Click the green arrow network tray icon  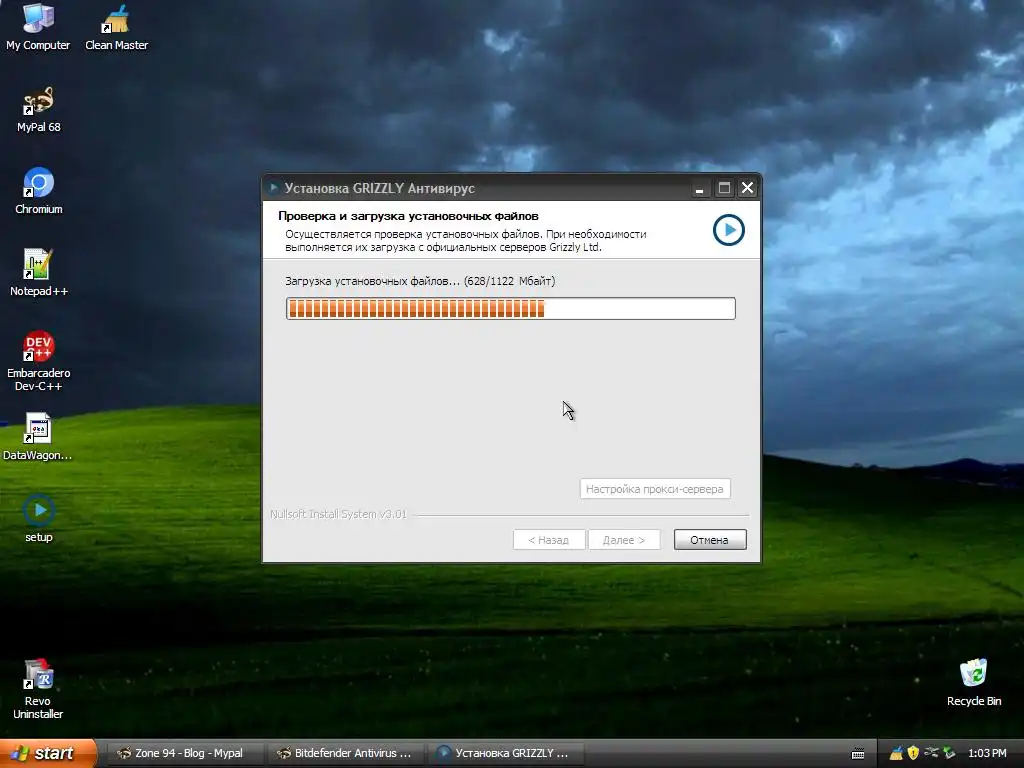click(x=949, y=754)
